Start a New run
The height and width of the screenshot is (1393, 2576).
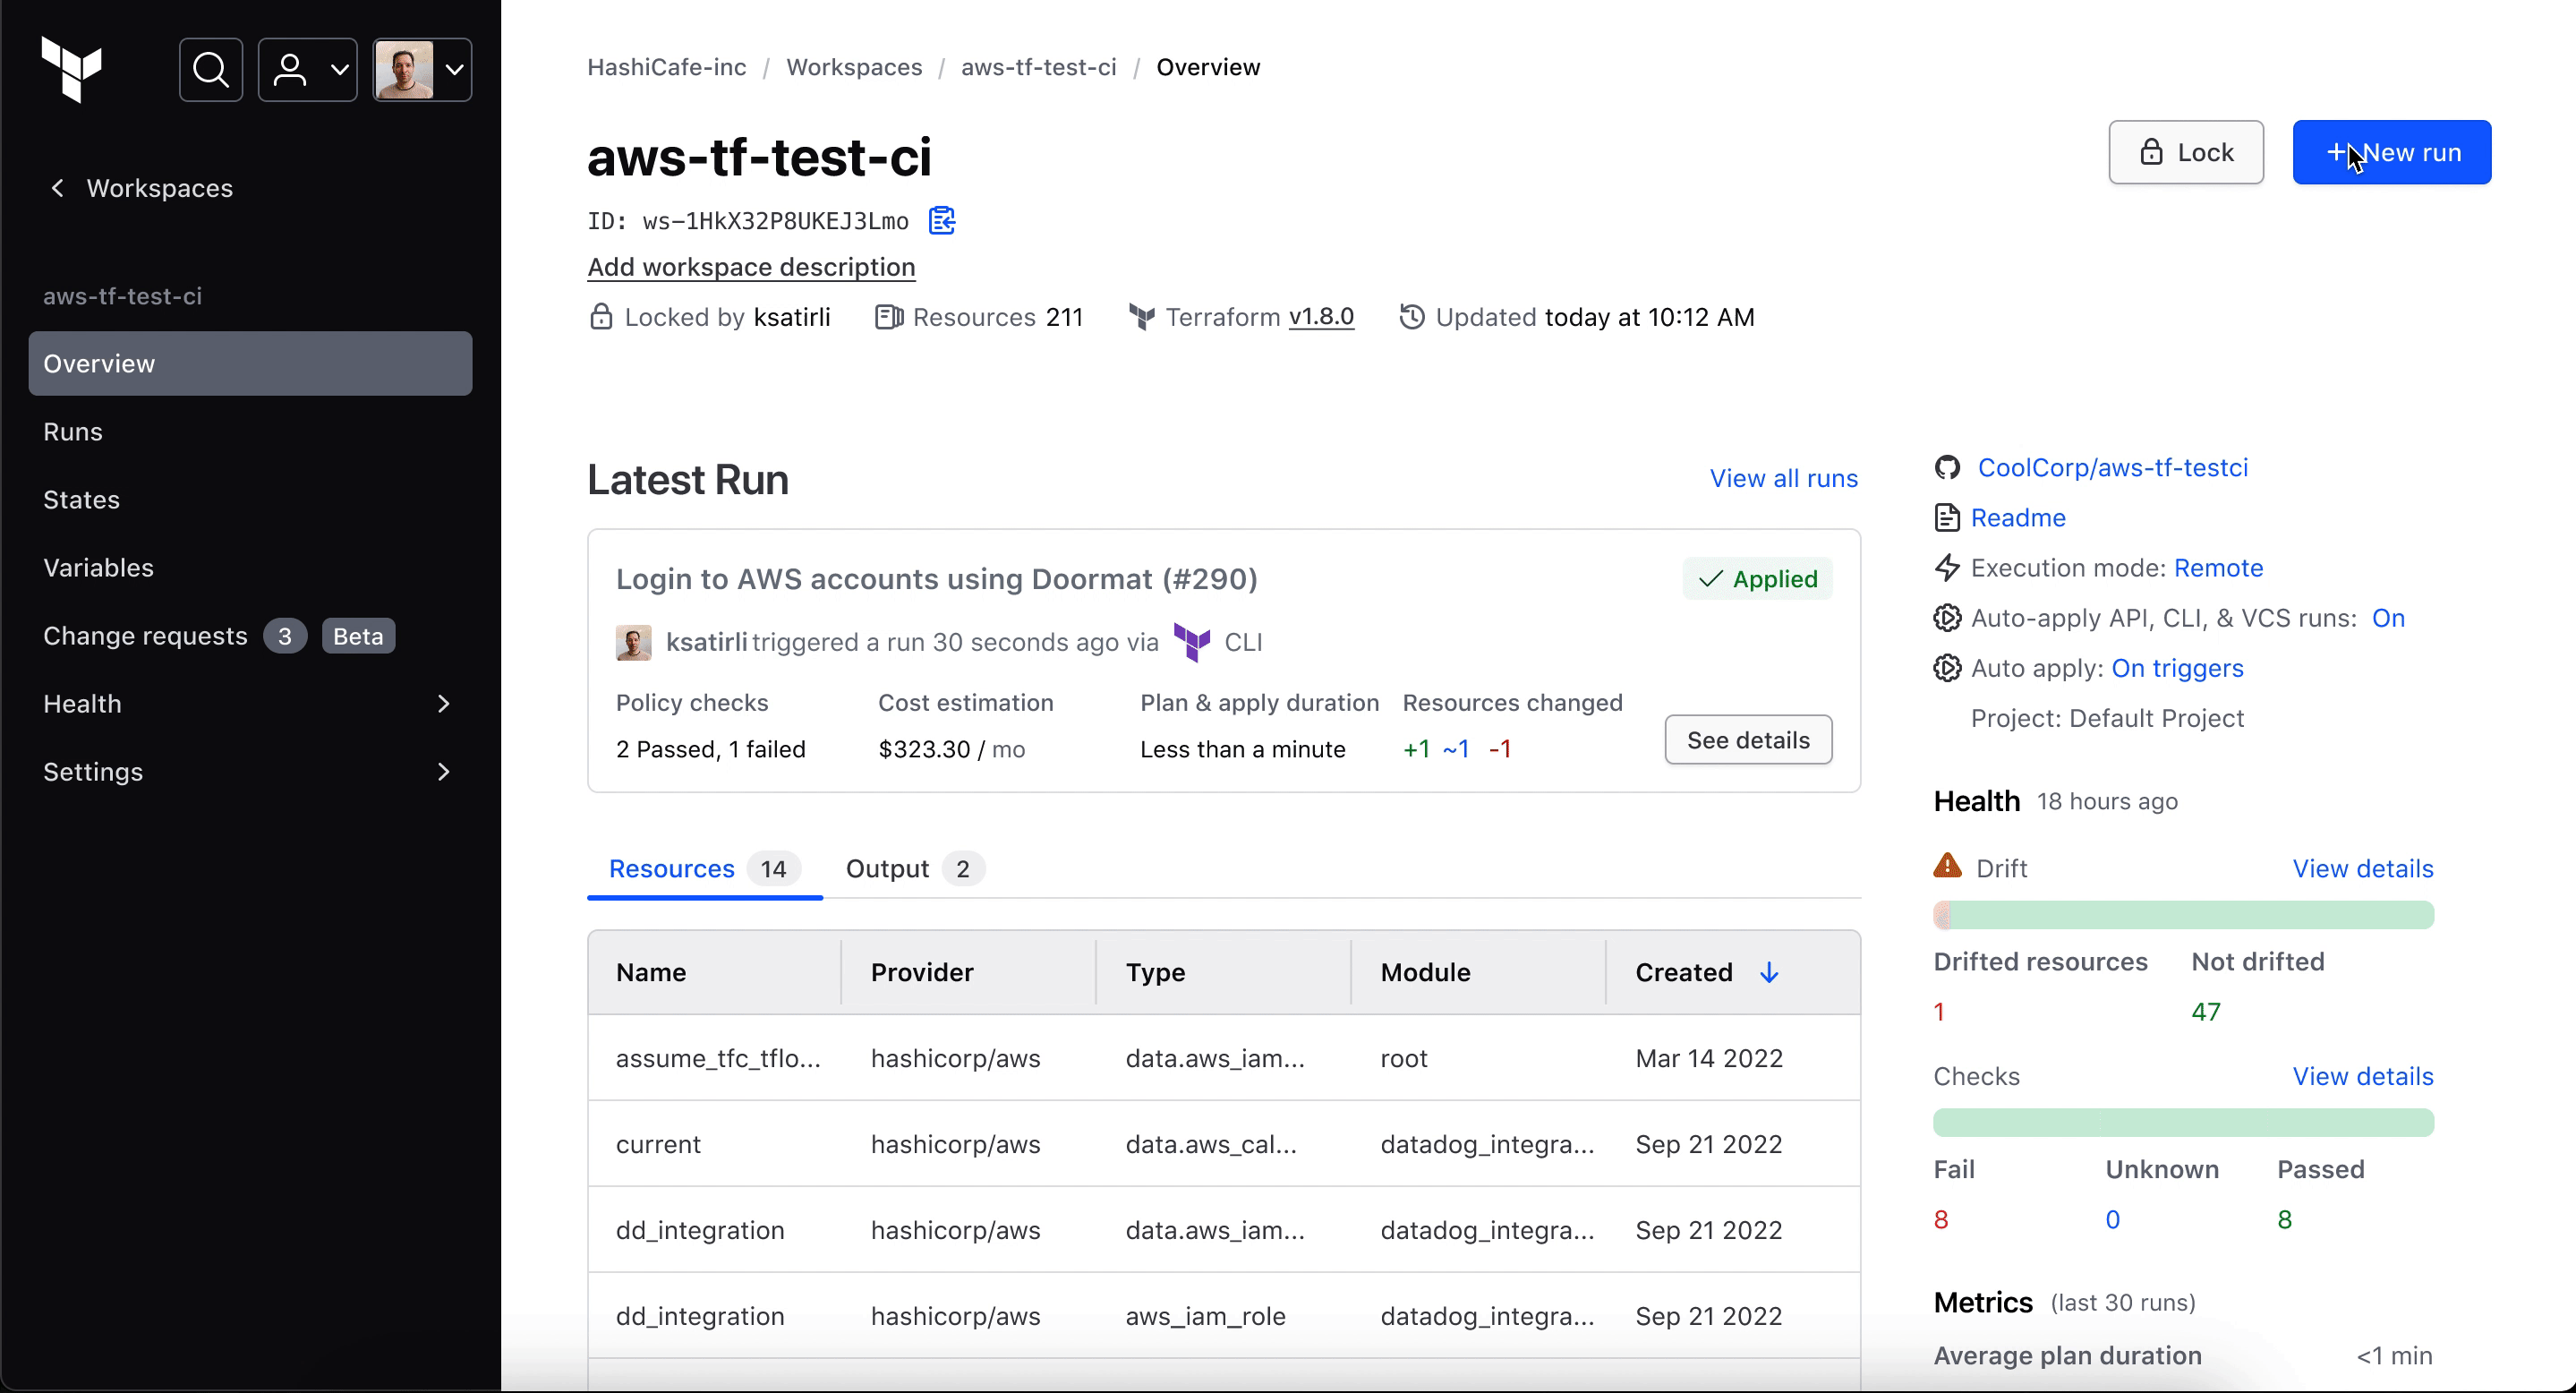pyautogui.click(x=2391, y=152)
